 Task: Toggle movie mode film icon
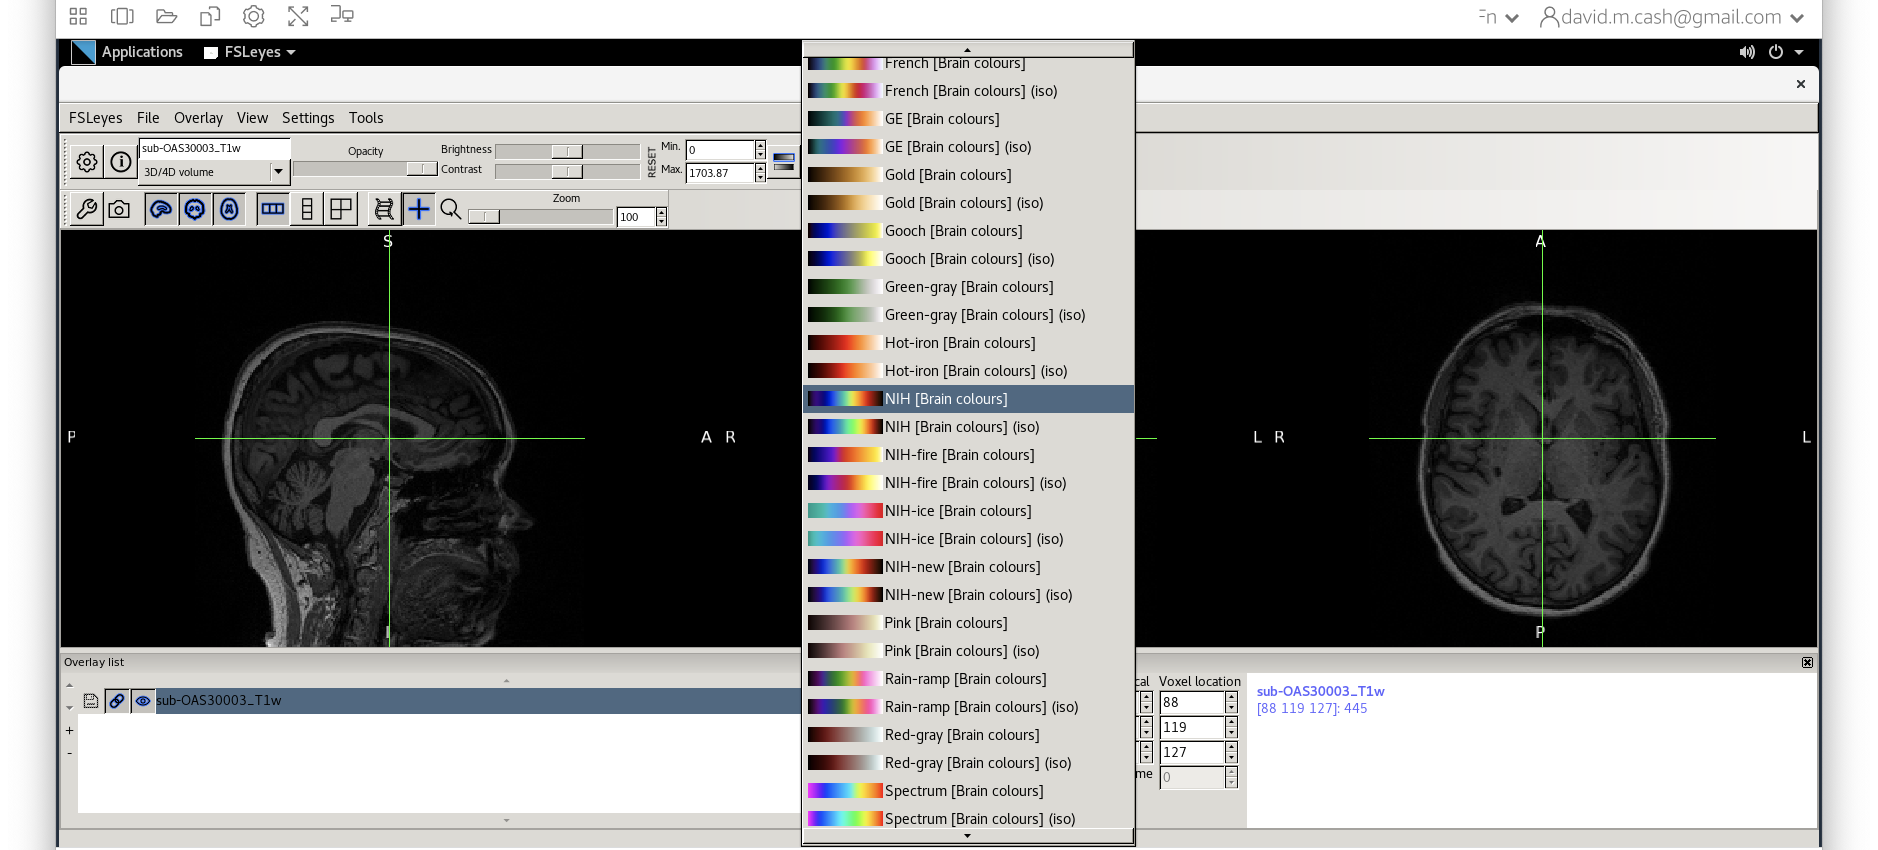[x=384, y=209]
